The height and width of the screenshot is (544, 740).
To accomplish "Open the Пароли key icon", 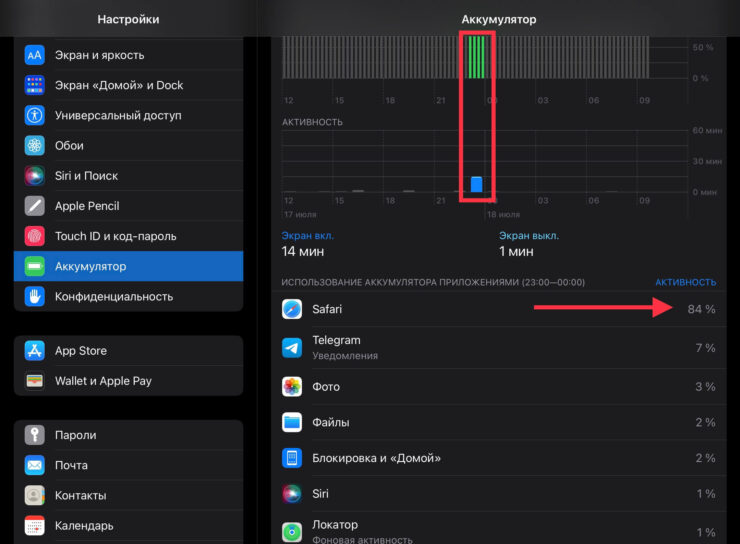I will 35,435.
